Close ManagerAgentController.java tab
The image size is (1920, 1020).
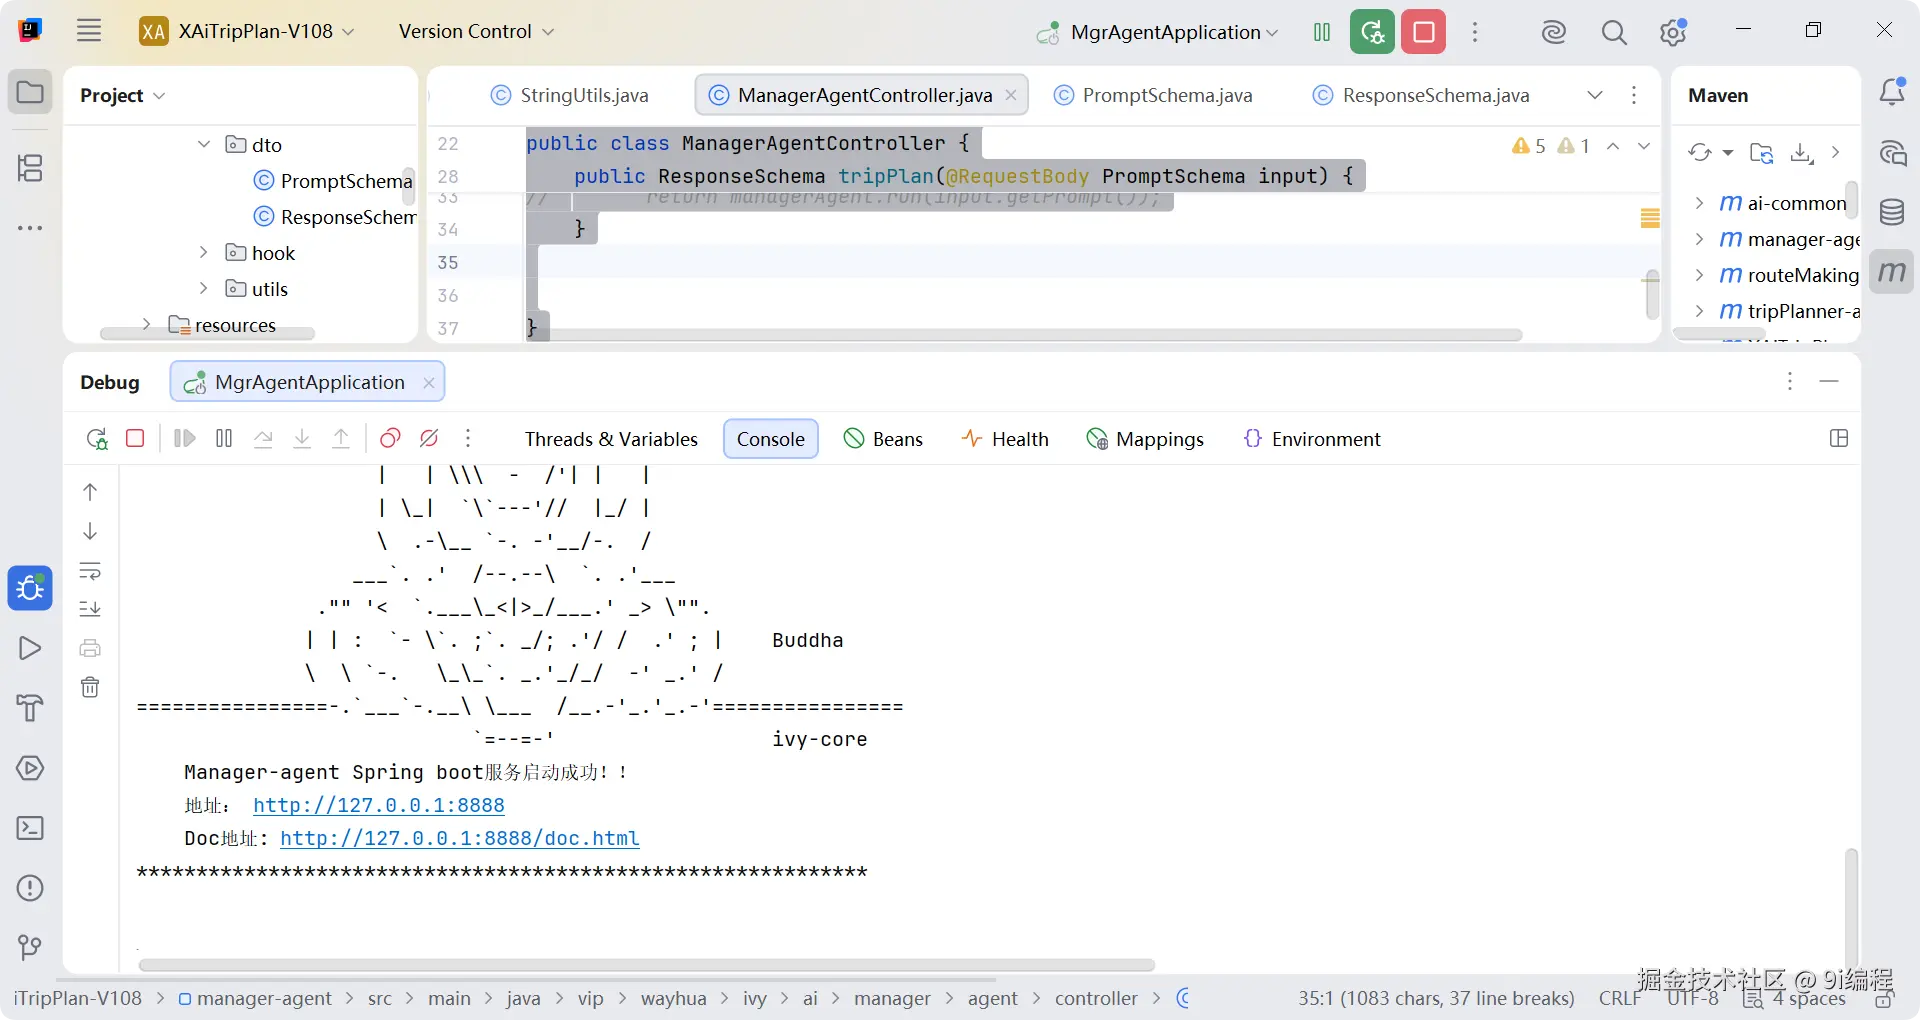pyautogui.click(x=1011, y=95)
